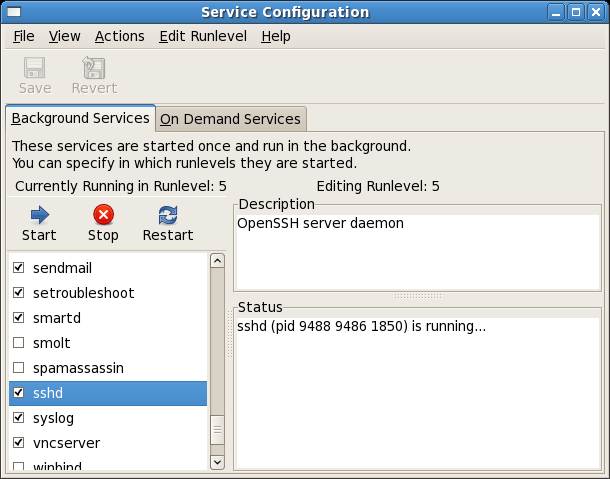Click the sshd is running status text
The height and width of the screenshot is (479, 610).
(361, 326)
